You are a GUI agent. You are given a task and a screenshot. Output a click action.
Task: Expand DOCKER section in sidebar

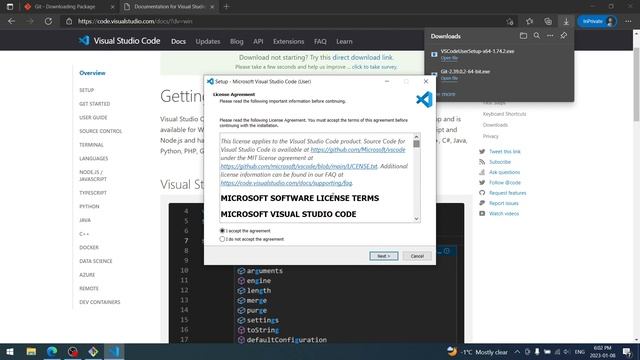(x=89, y=247)
